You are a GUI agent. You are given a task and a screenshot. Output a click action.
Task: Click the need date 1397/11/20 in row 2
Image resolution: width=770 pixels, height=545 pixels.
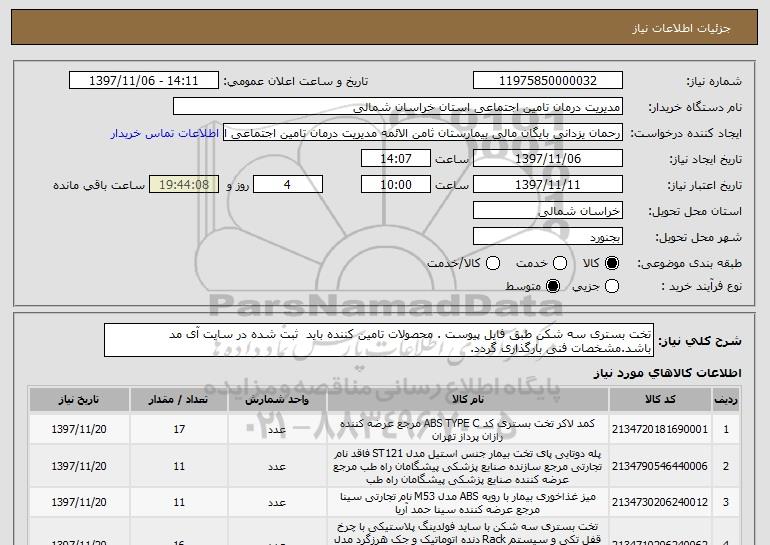pos(79,466)
